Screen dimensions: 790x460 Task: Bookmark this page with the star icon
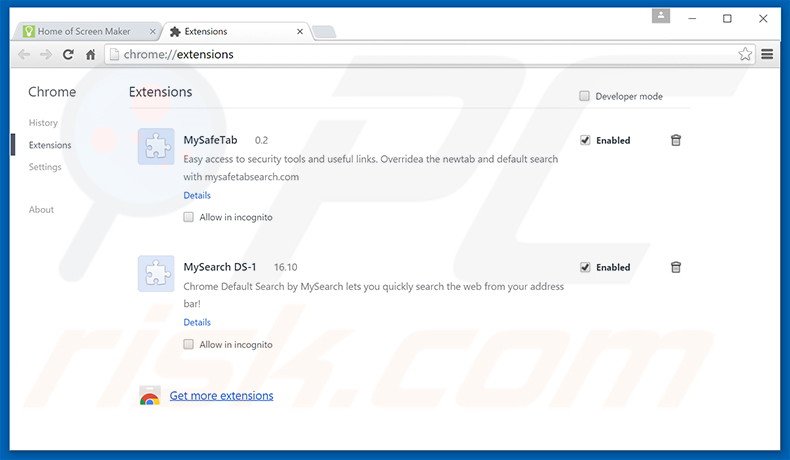click(745, 54)
